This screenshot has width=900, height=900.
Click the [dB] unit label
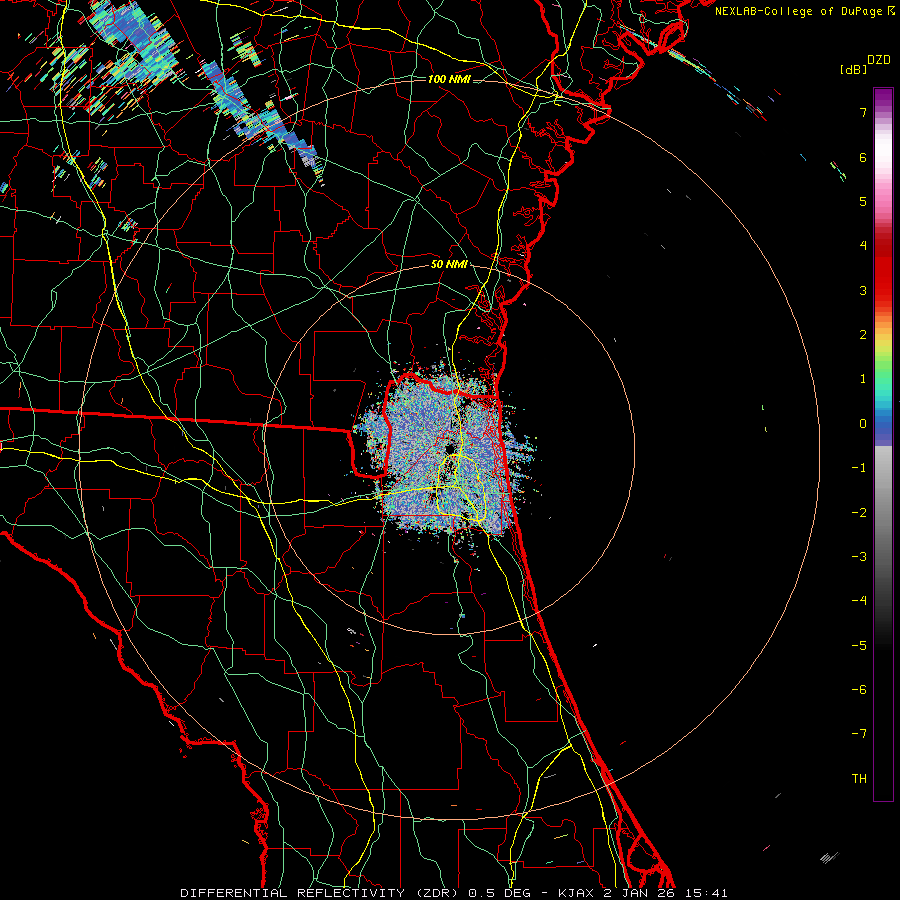point(853,69)
